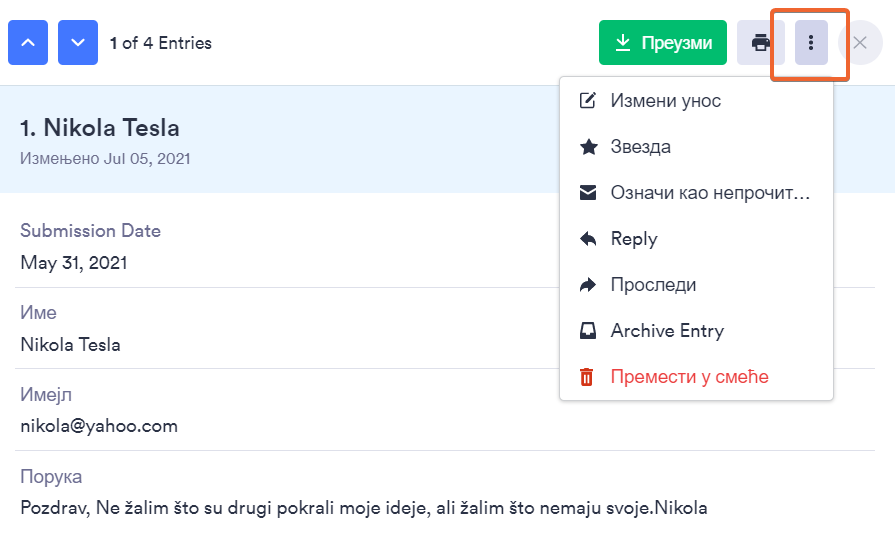Image resolution: width=895 pixels, height=534 pixels.
Task: Choose Звезда to star the entry
Action: (640, 147)
